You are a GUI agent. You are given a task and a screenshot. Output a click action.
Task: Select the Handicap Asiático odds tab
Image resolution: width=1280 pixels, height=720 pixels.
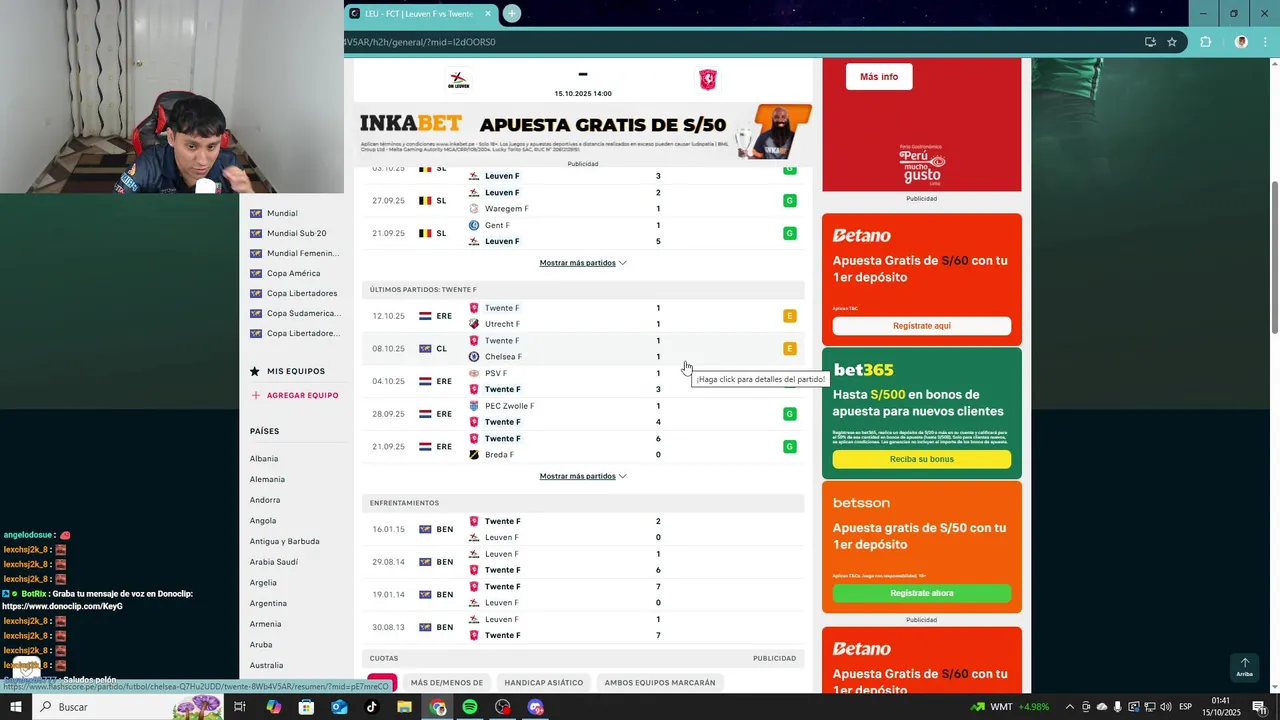(x=544, y=683)
